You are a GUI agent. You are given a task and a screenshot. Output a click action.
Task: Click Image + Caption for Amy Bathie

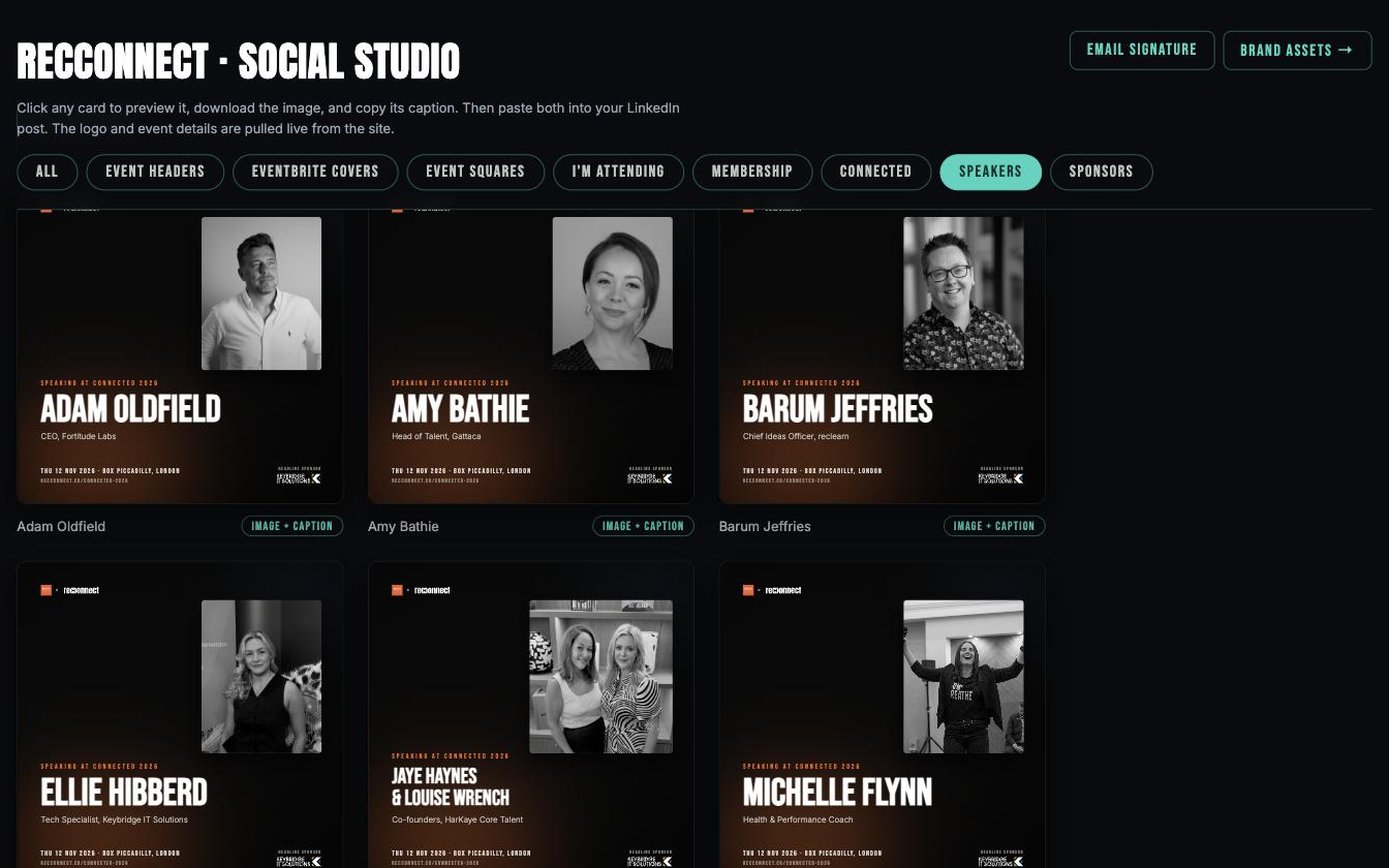coord(643,526)
